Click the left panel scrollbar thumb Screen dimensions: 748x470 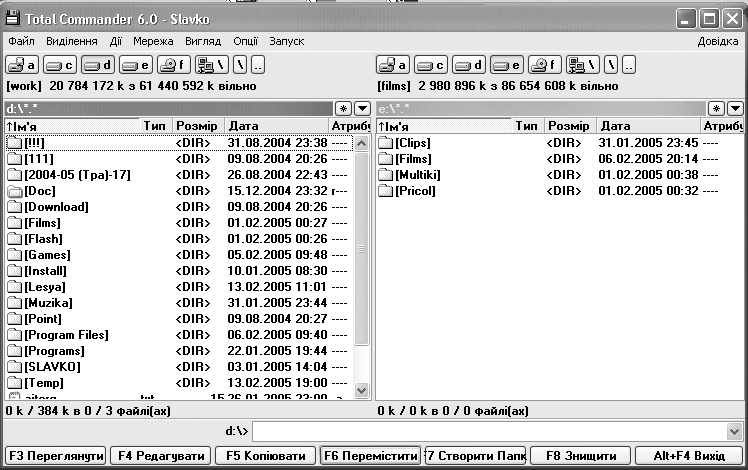coord(362,248)
